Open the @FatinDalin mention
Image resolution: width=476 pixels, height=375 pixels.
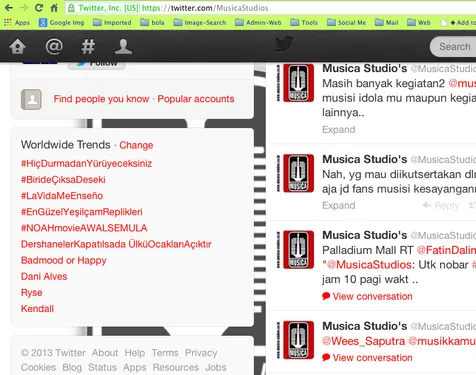pyautogui.click(x=446, y=250)
